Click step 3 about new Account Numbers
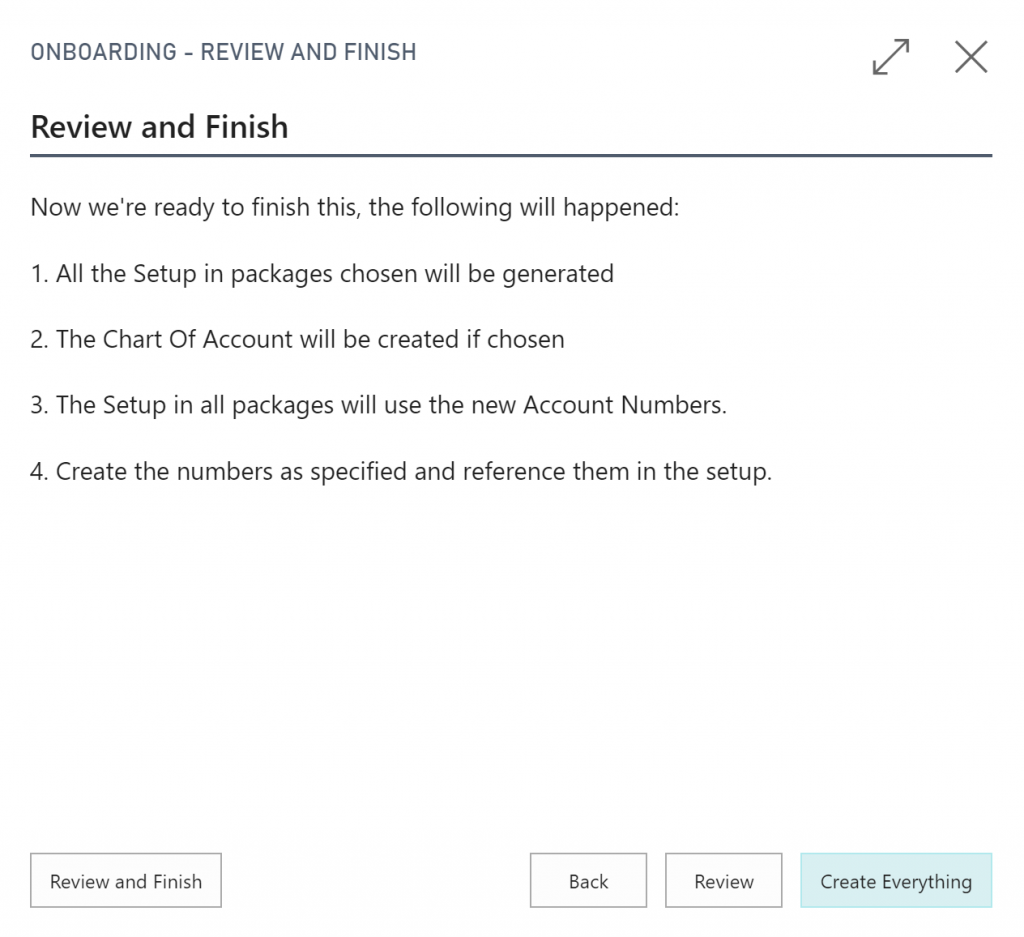 [378, 405]
